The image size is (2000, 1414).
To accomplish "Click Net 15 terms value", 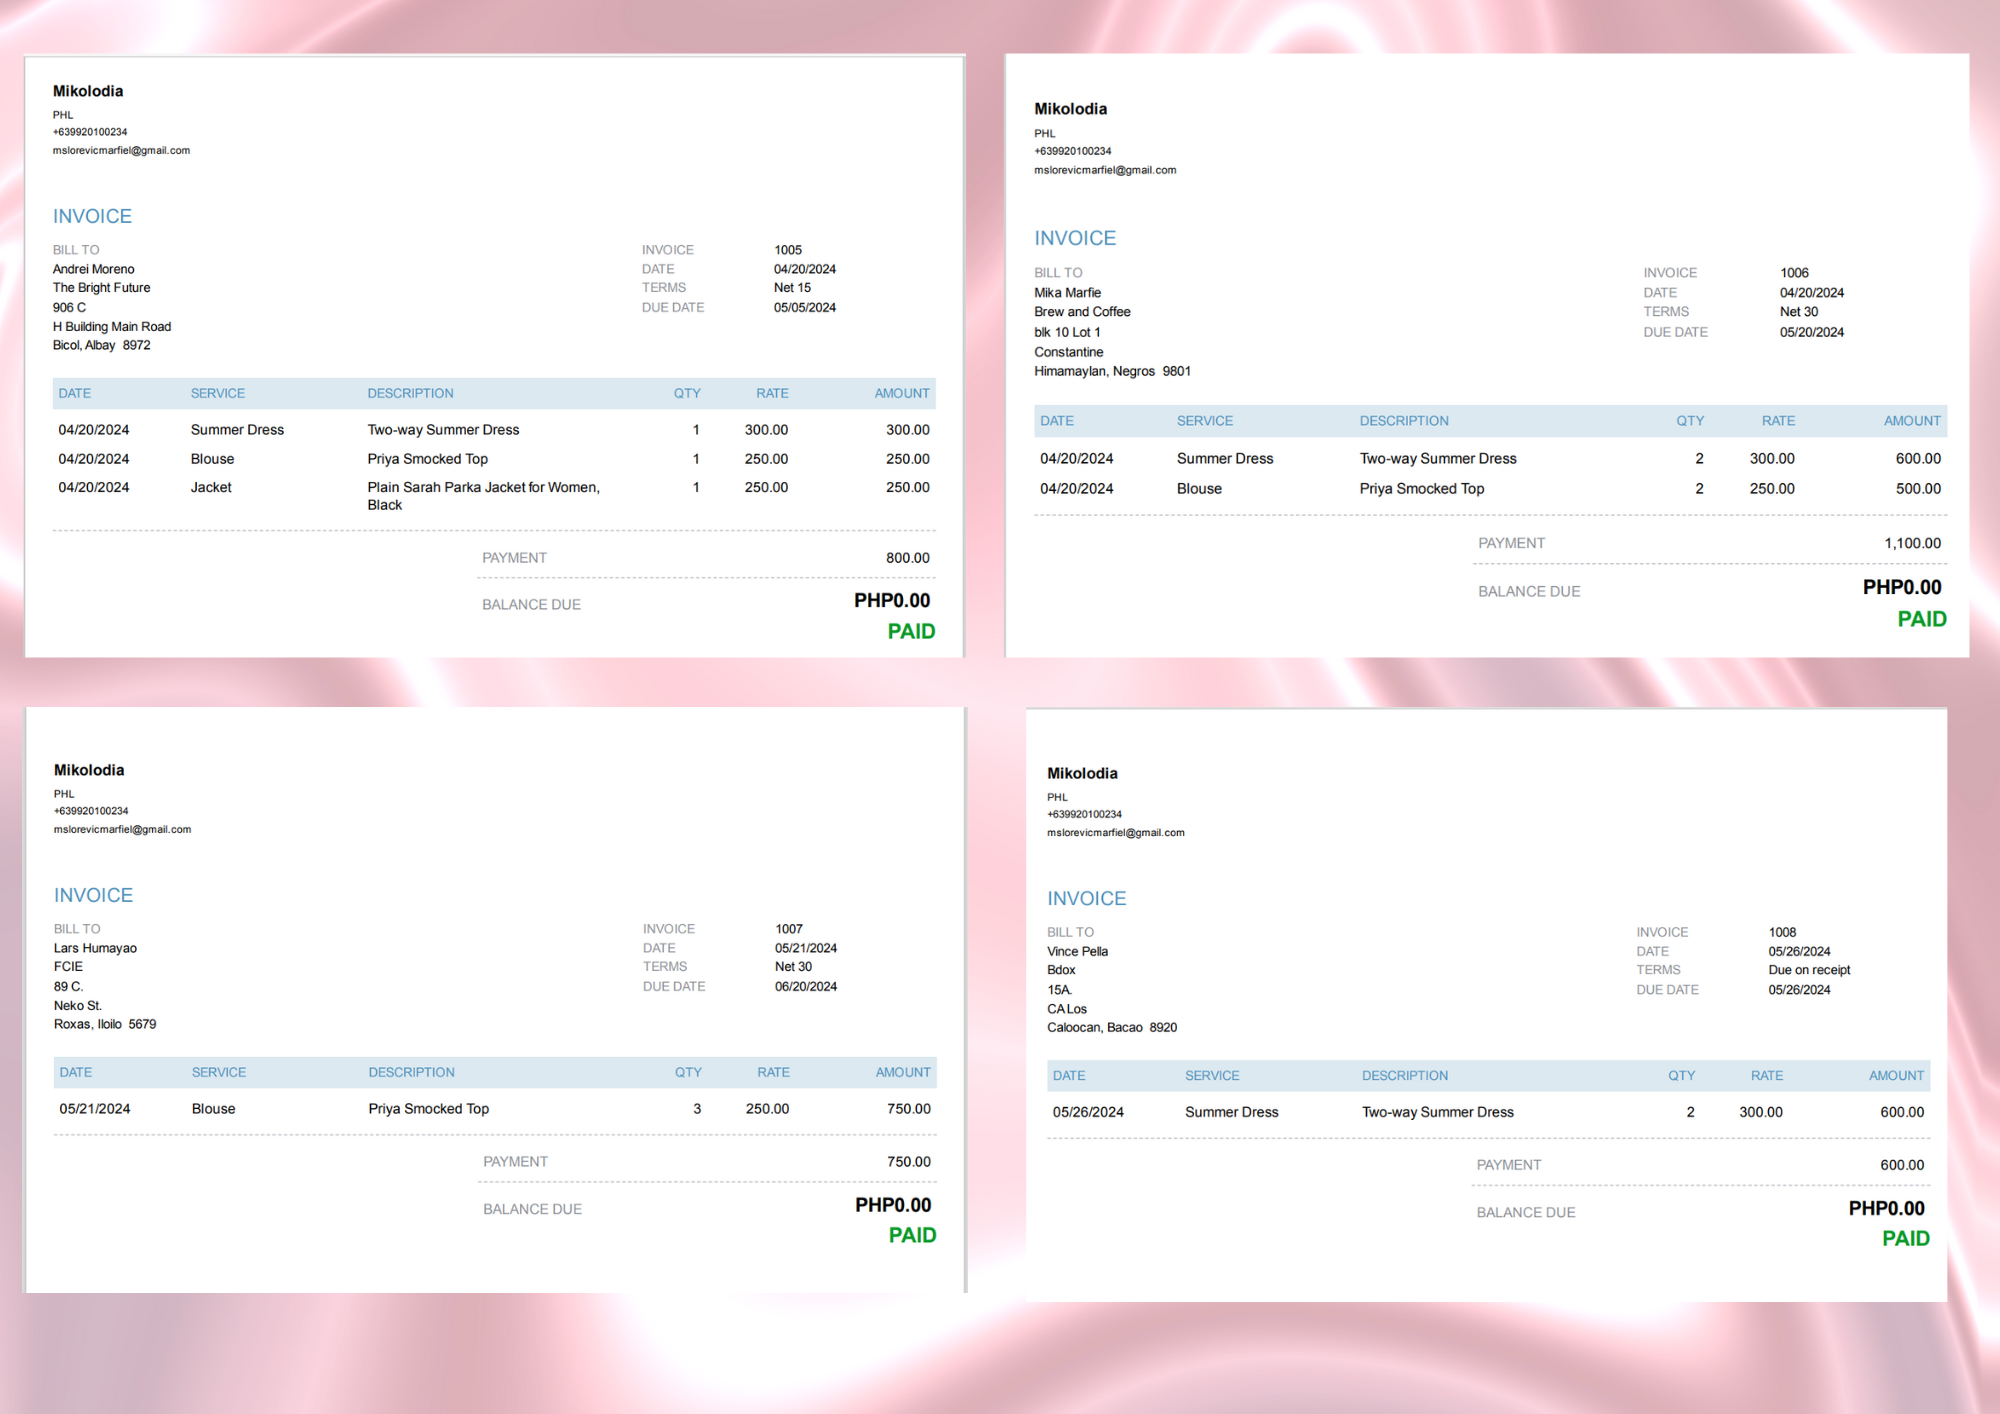I will 792,288.
